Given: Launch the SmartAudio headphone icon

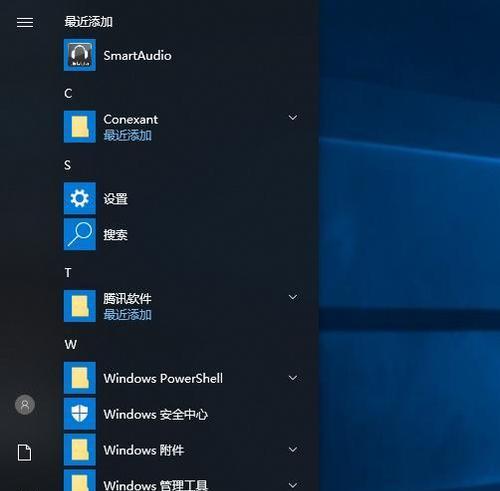Looking at the screenshot, I should click(x=80, y=55).
